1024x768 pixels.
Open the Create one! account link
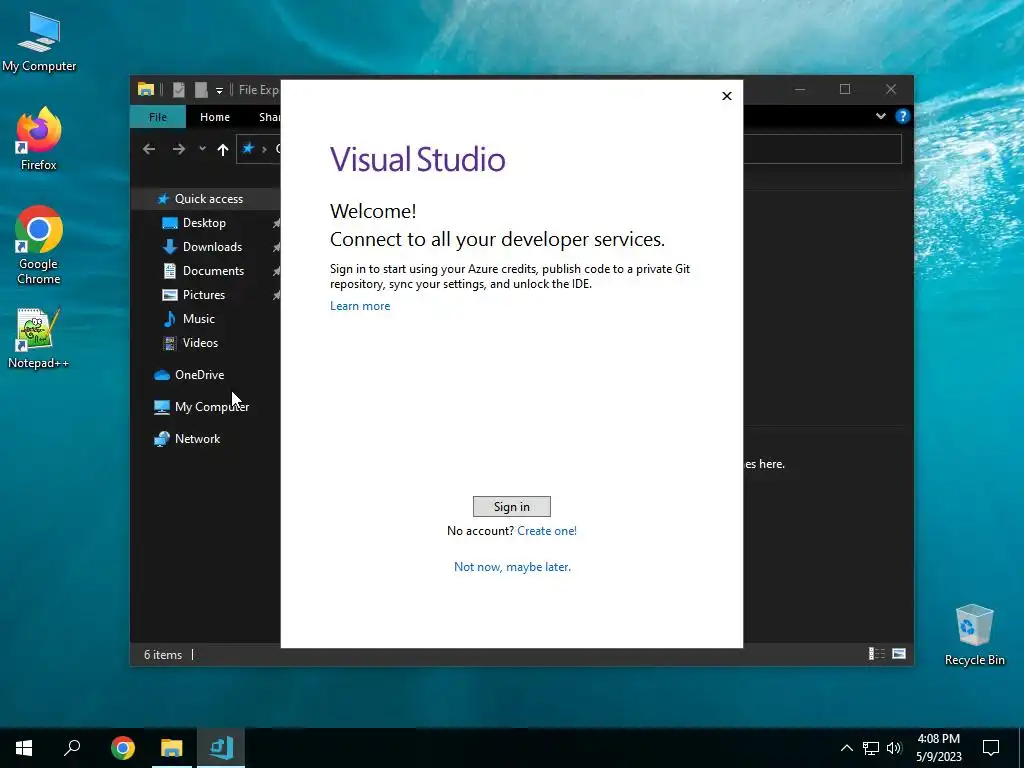click(547, 531)
